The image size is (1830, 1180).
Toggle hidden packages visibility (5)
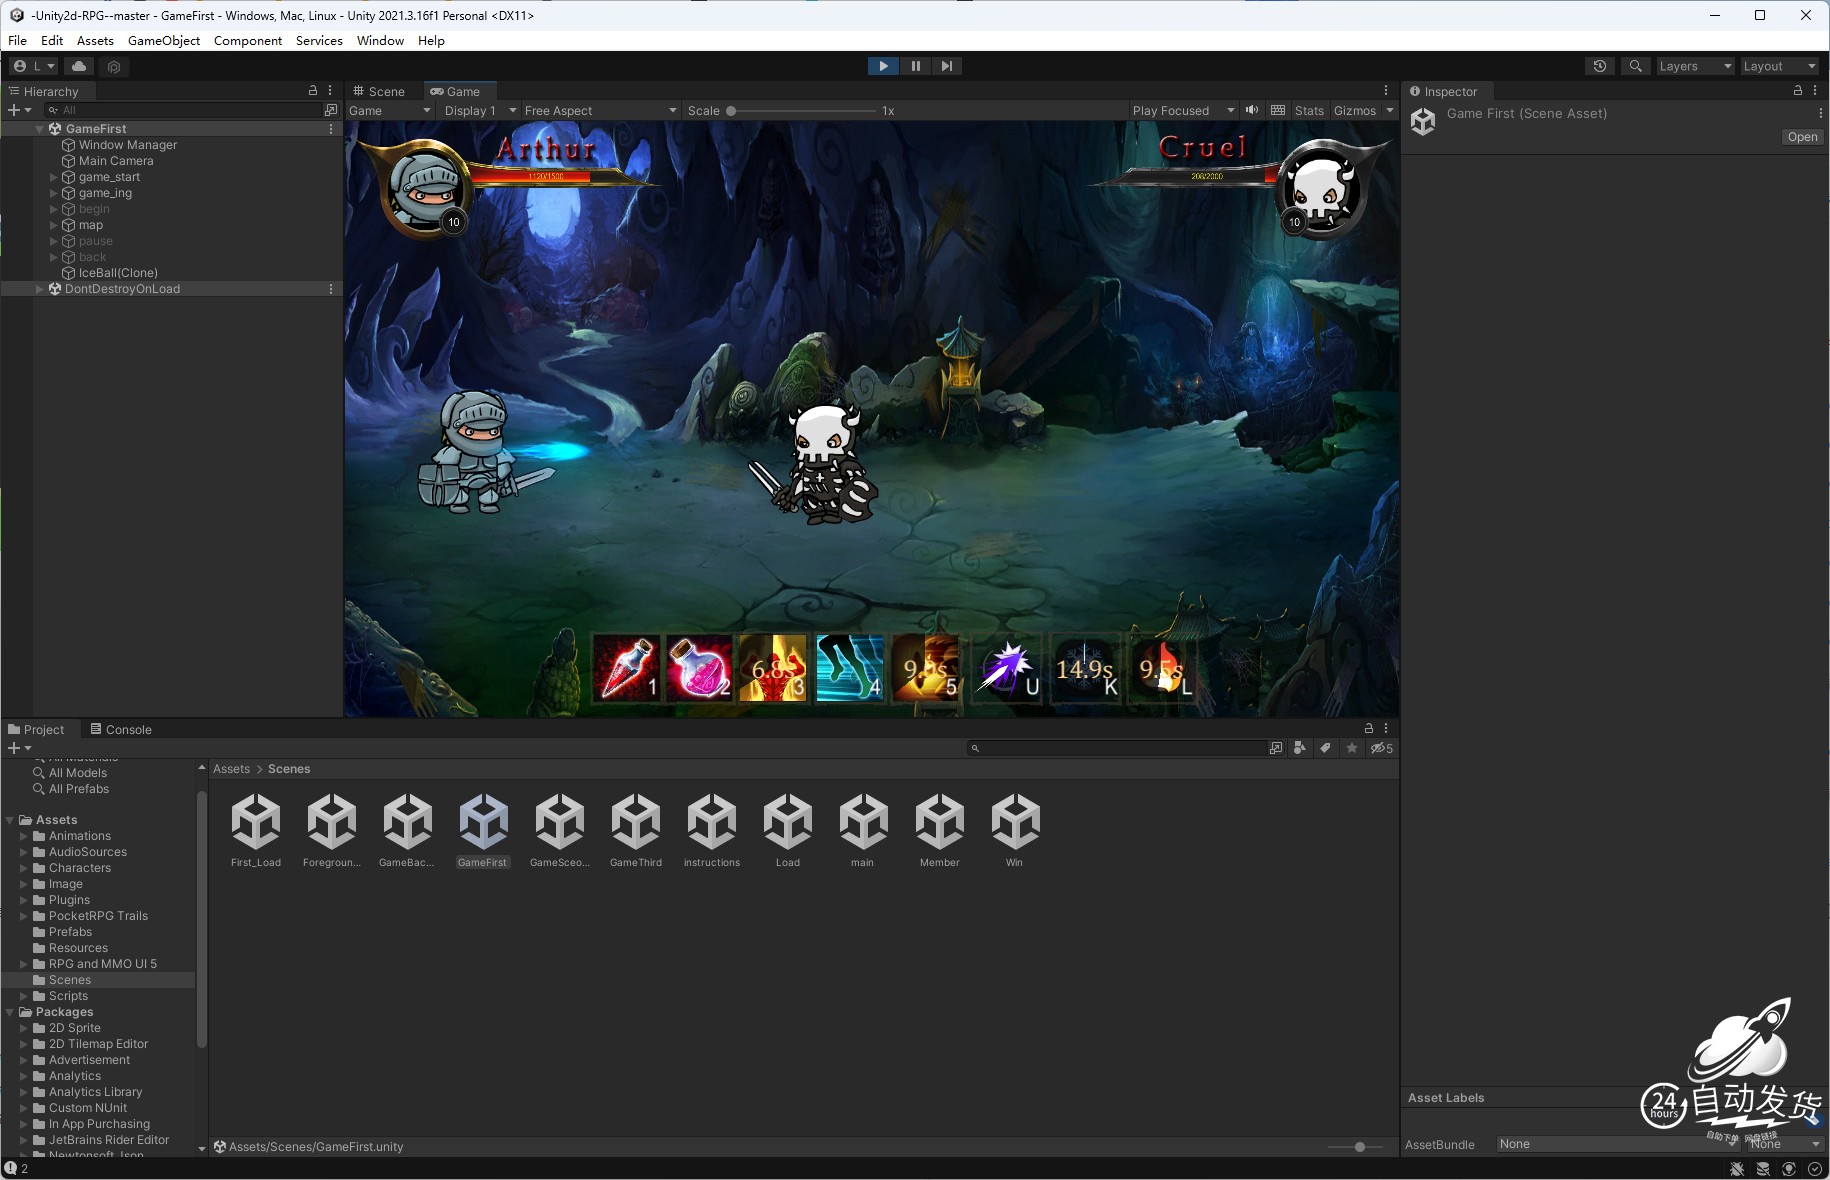tap(1382, 748)
